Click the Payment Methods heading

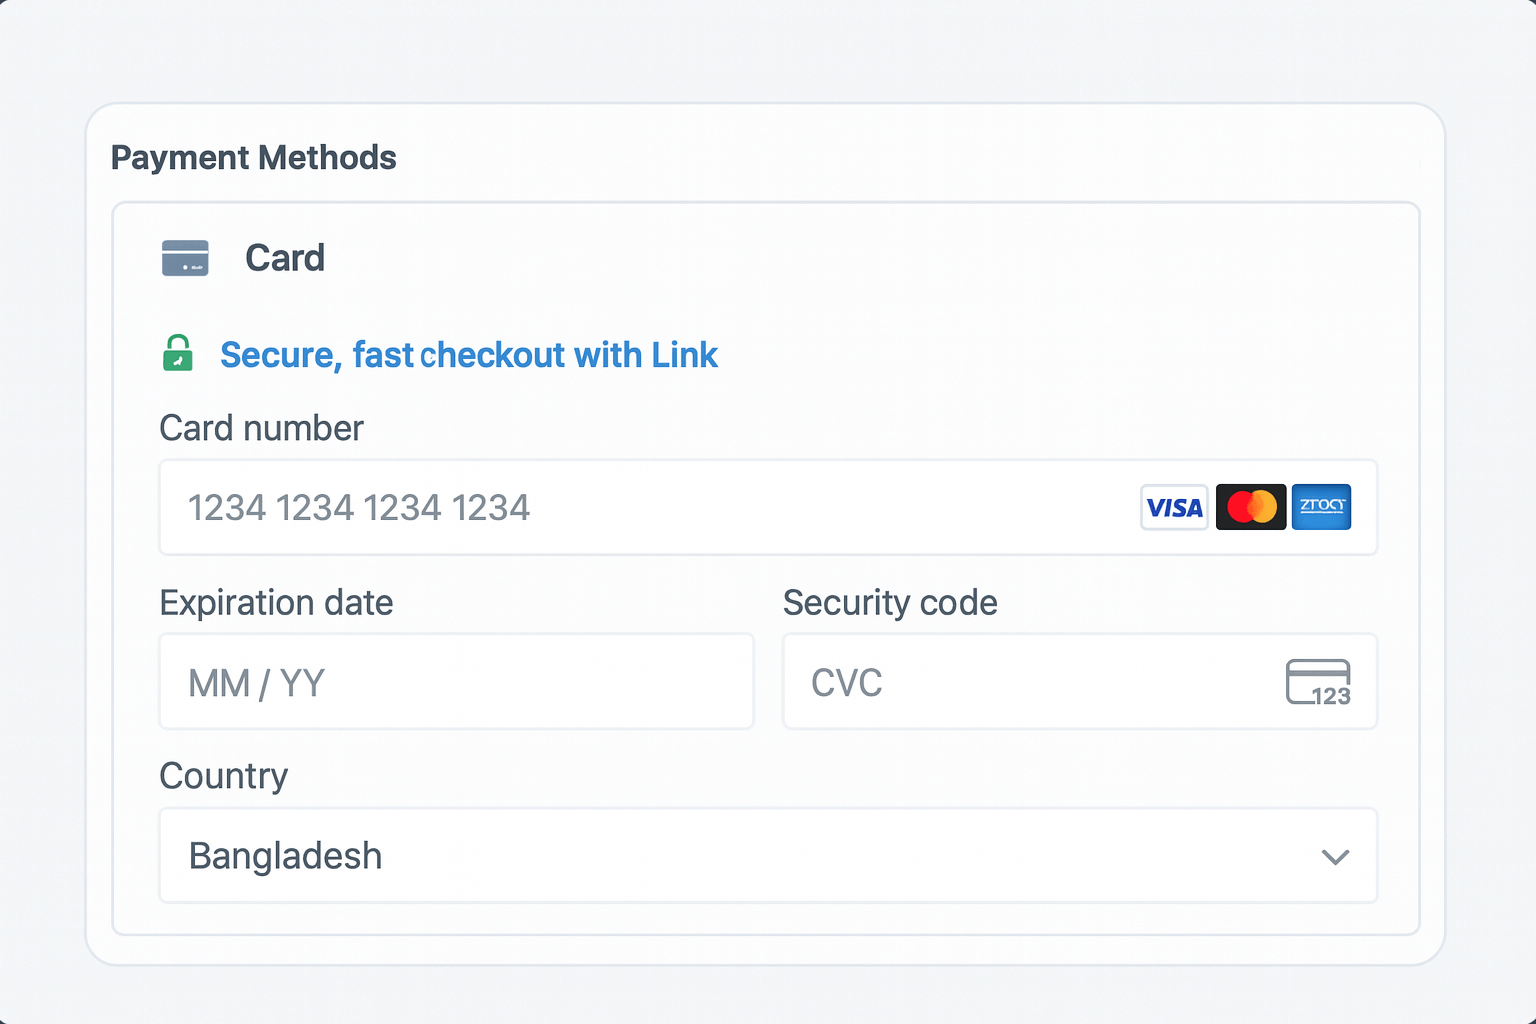pyautogui.click(x=253, y=157)
